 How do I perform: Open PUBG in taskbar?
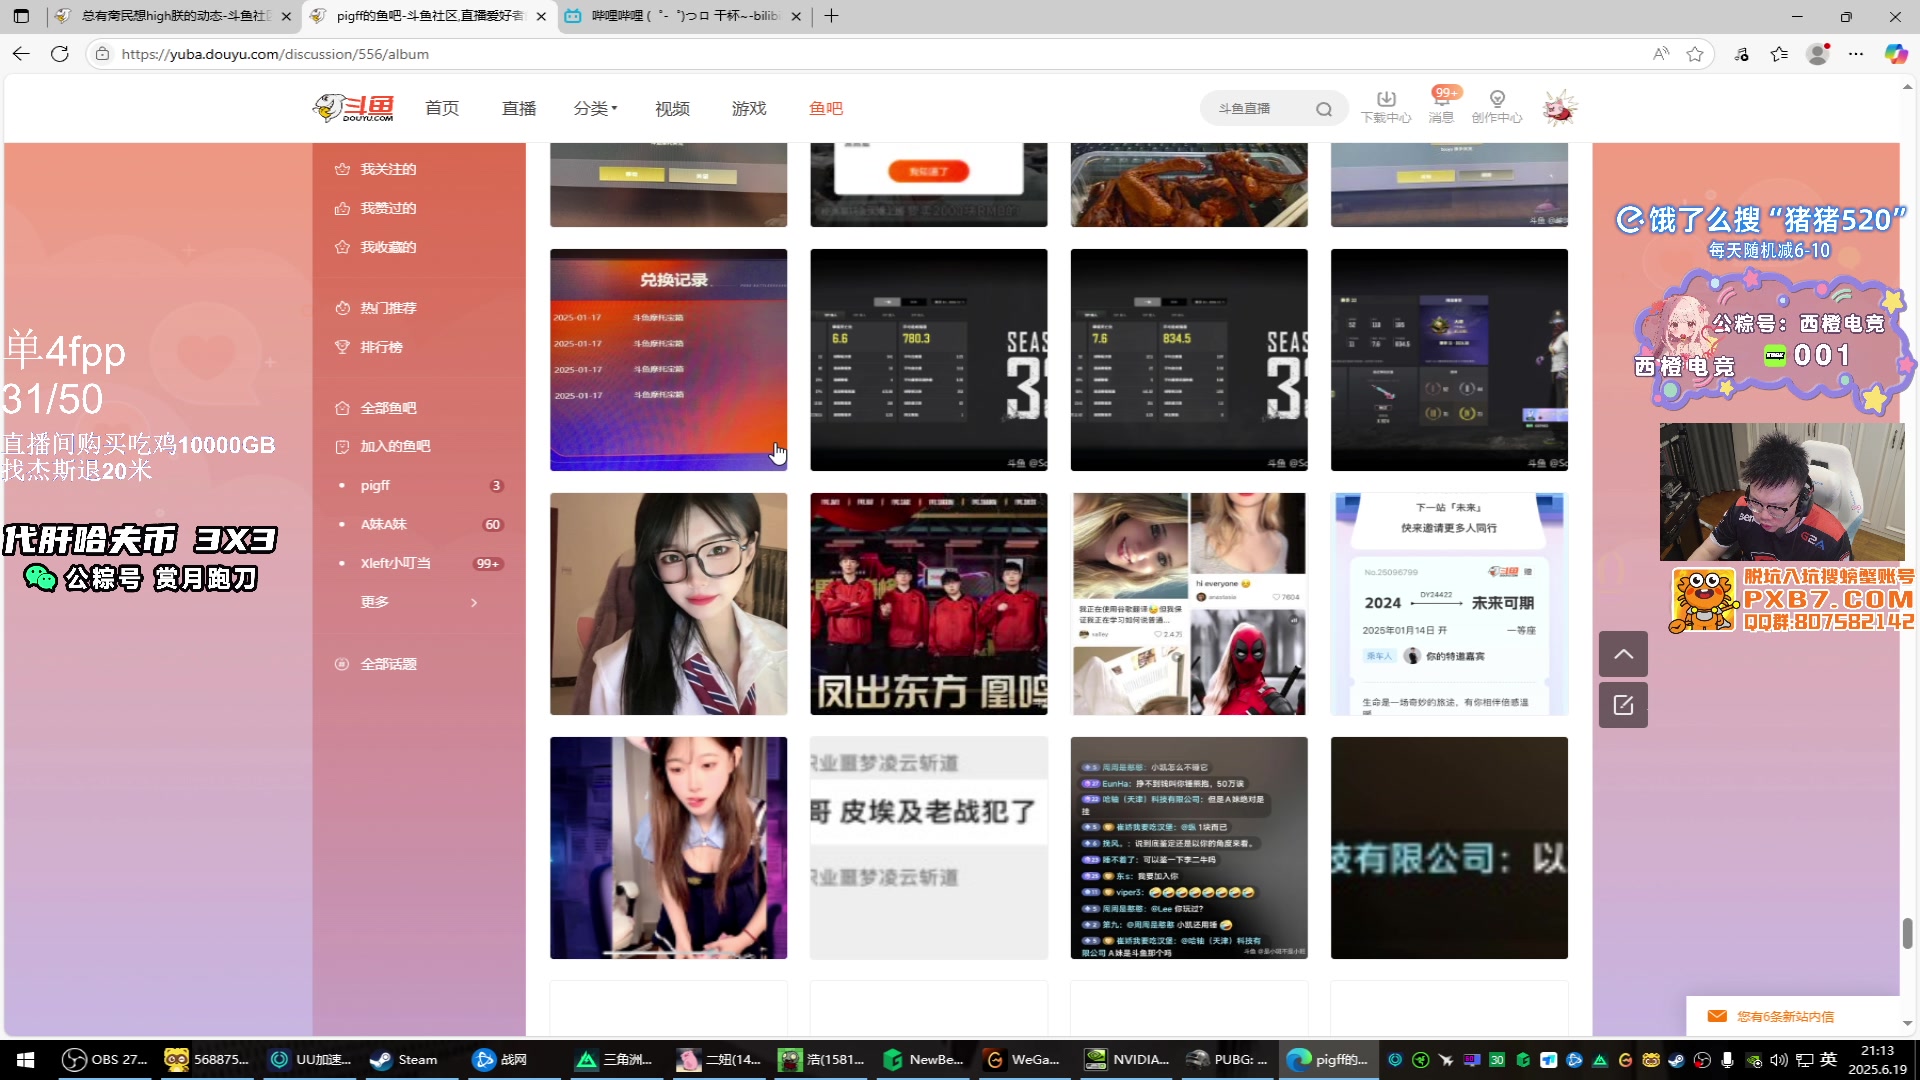pyautogui.click(x=1228, y=1060)
